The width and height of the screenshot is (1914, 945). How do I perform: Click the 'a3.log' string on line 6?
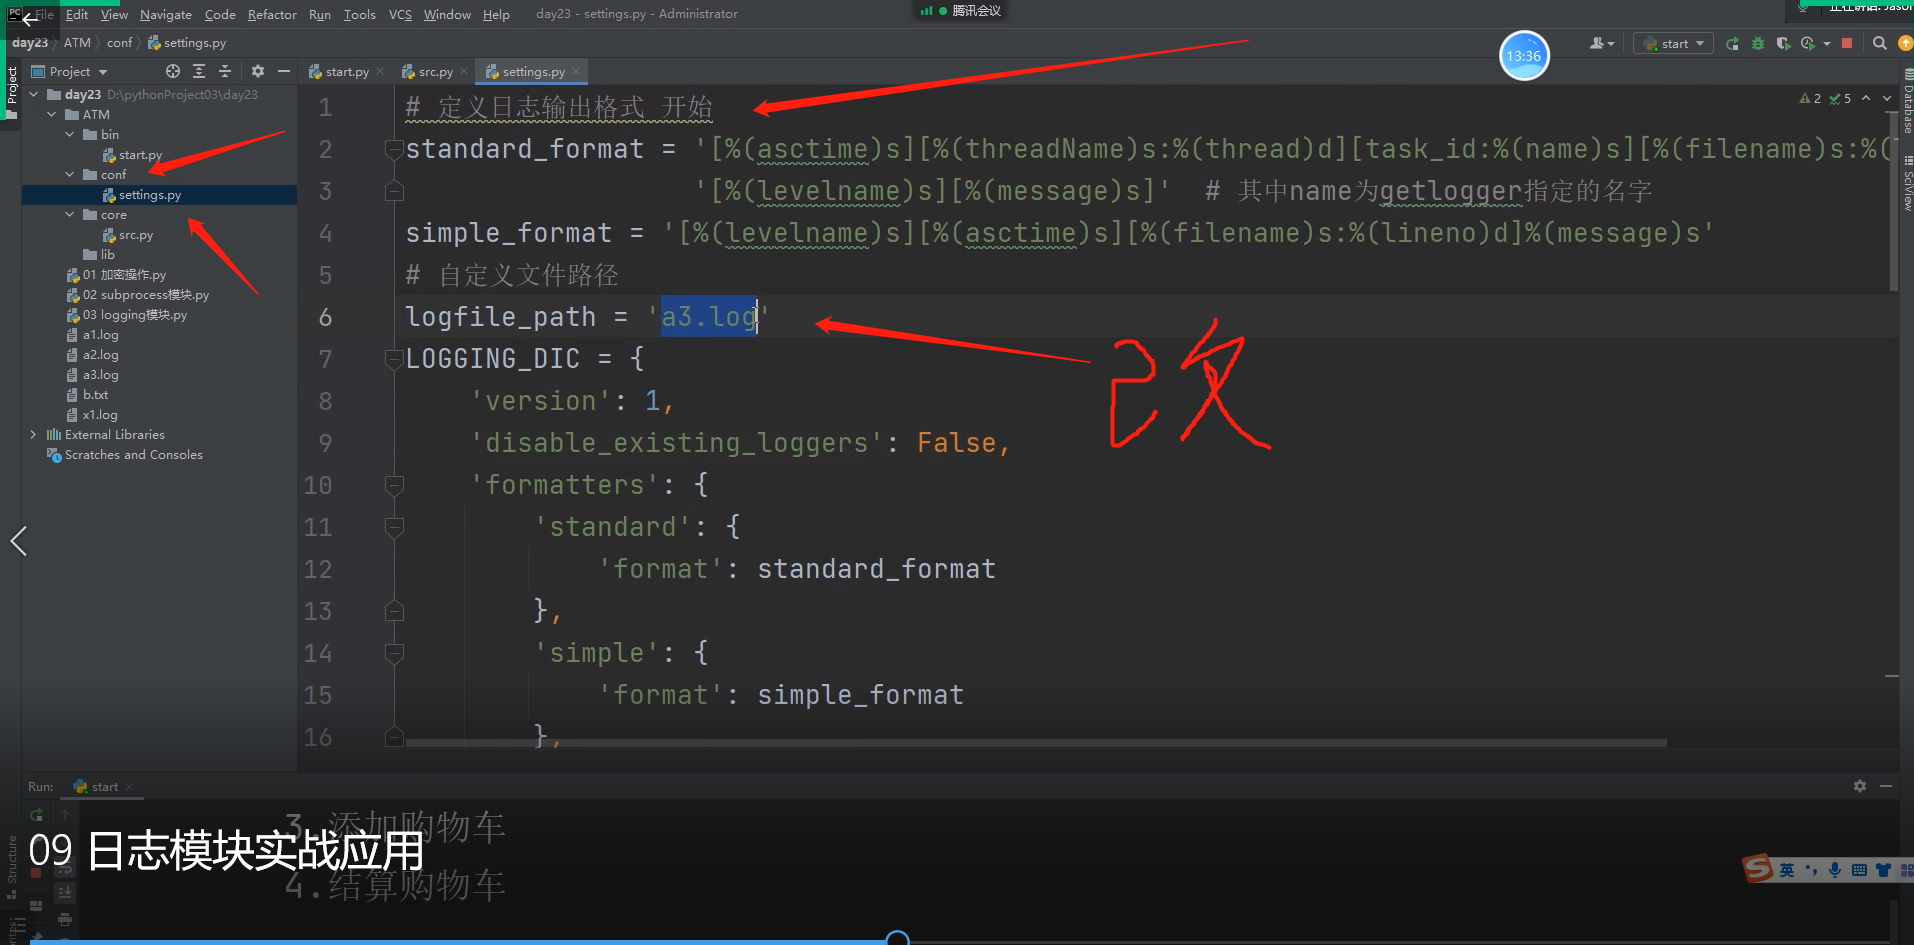tap(709, 317)
